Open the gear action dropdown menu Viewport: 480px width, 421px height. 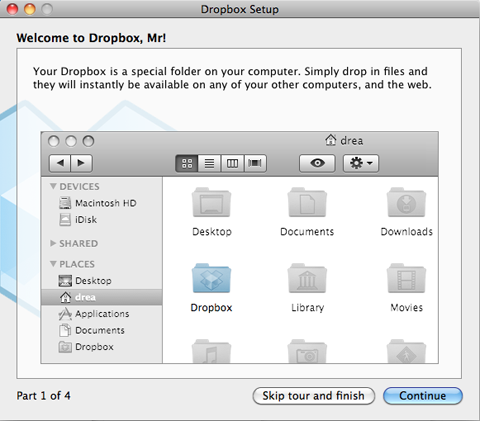(x=361, y=163)
